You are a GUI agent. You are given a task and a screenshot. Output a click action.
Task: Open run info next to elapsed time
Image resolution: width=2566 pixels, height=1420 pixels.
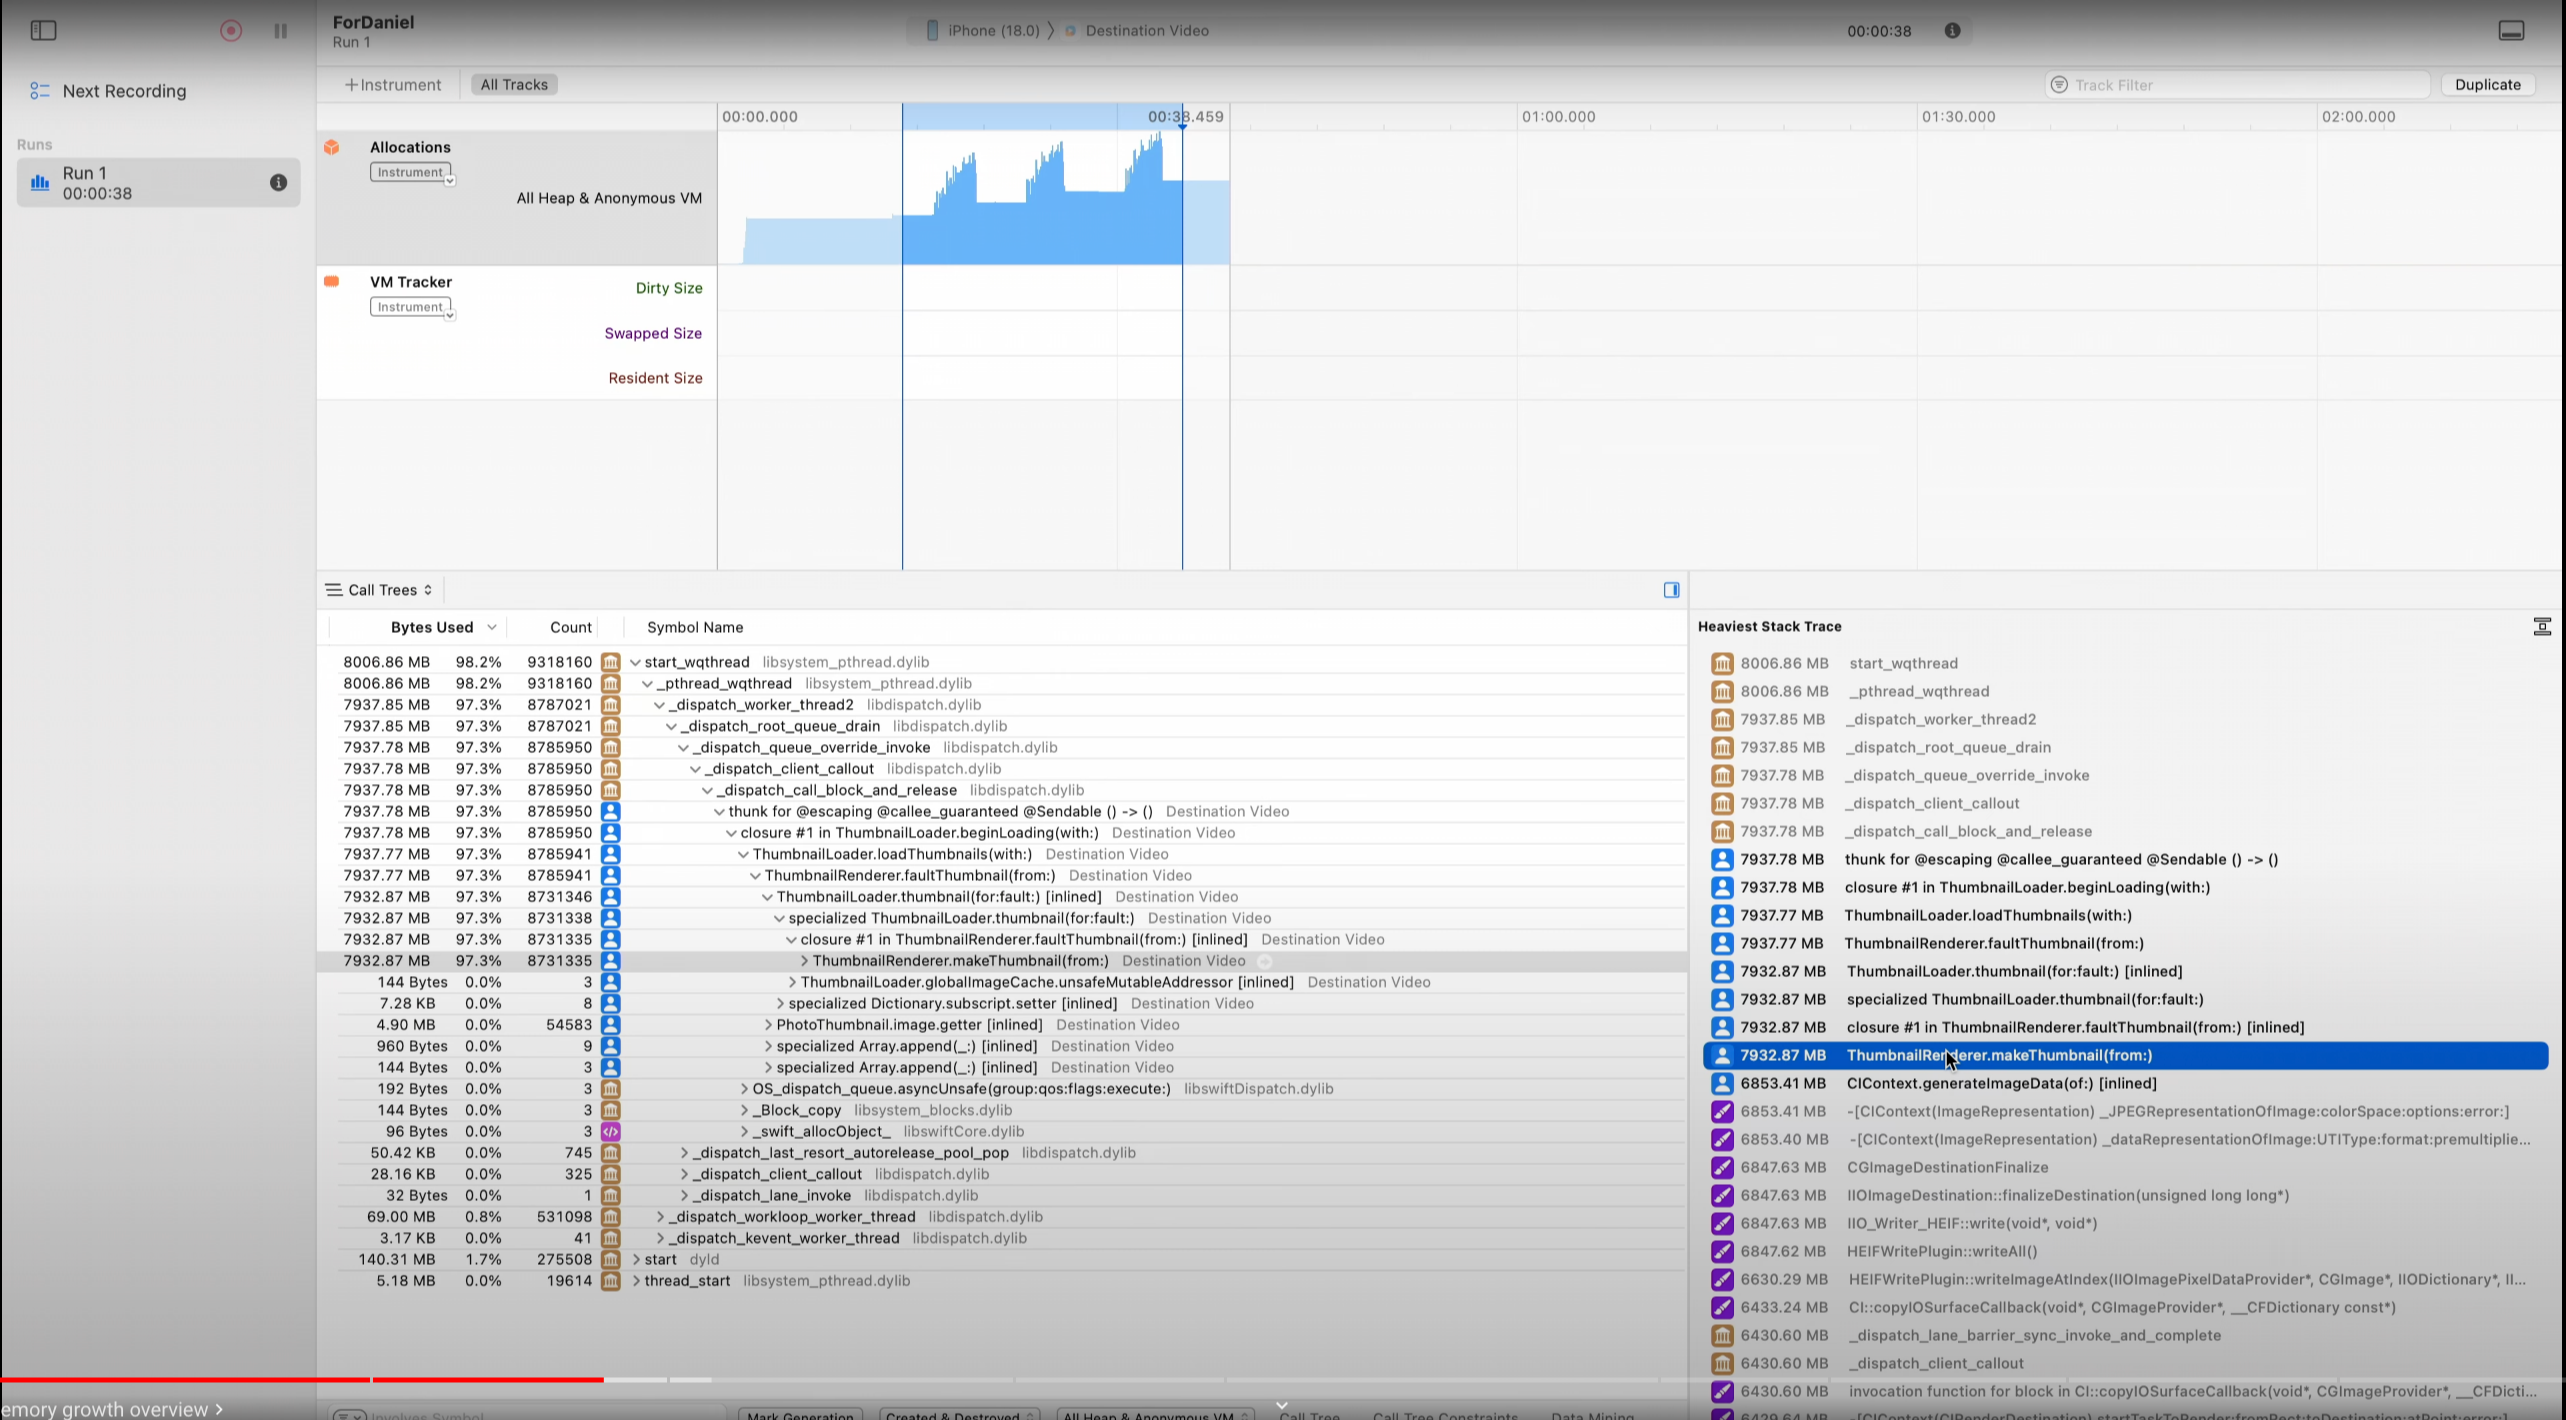click(x=1952, y=30)
